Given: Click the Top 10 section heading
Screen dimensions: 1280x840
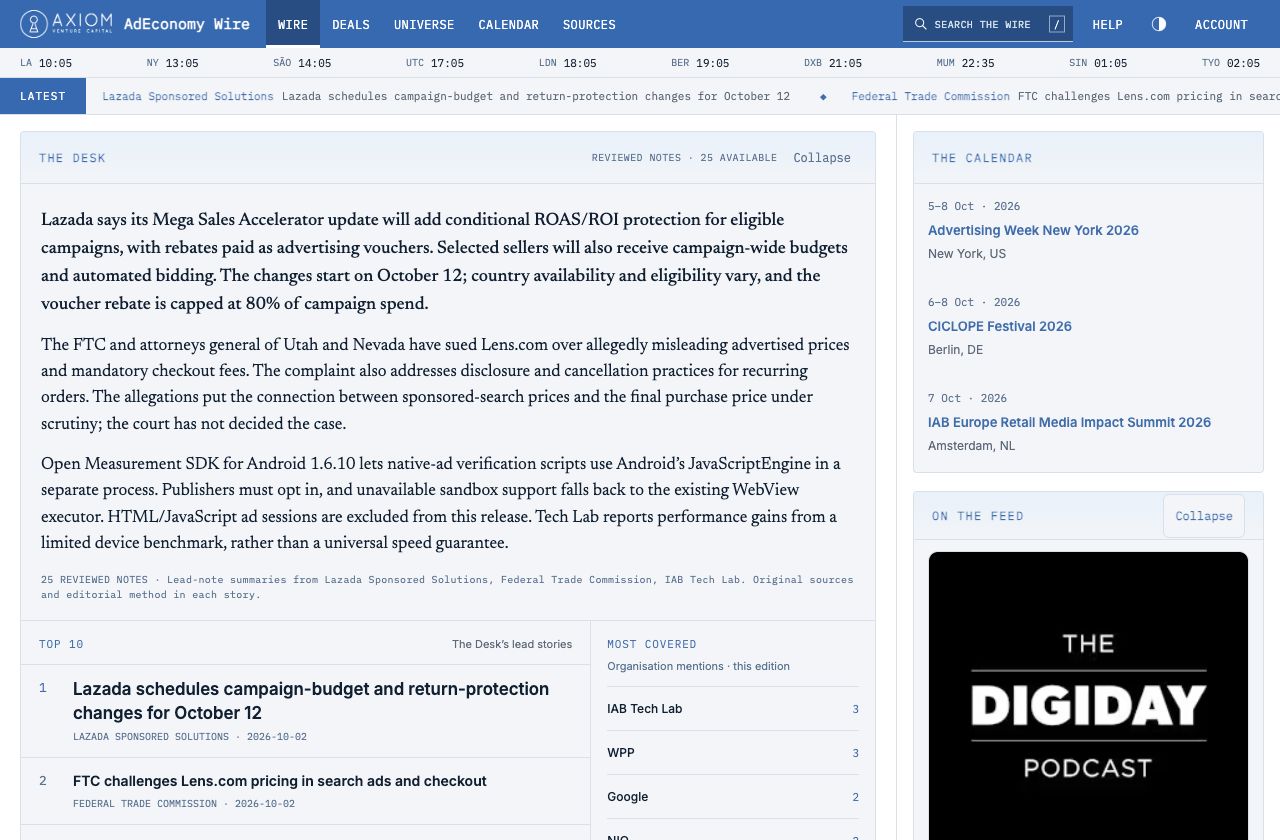Looking at the screenshot, I should (x=61, y=644).
